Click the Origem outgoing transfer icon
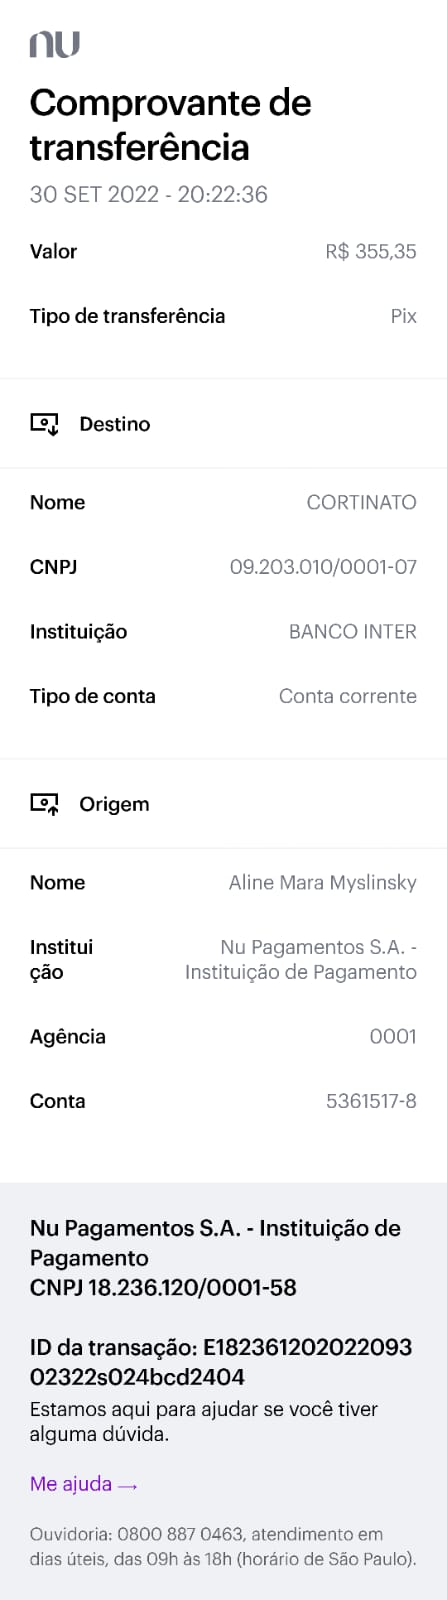The width and height of the screenshot is (447, 1600). coord(45,804)
